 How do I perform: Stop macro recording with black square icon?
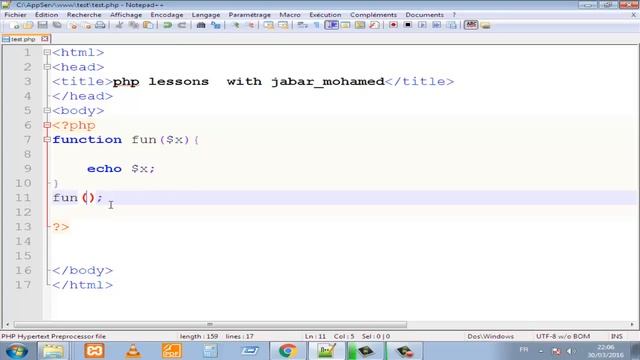(x=407, y=25)
